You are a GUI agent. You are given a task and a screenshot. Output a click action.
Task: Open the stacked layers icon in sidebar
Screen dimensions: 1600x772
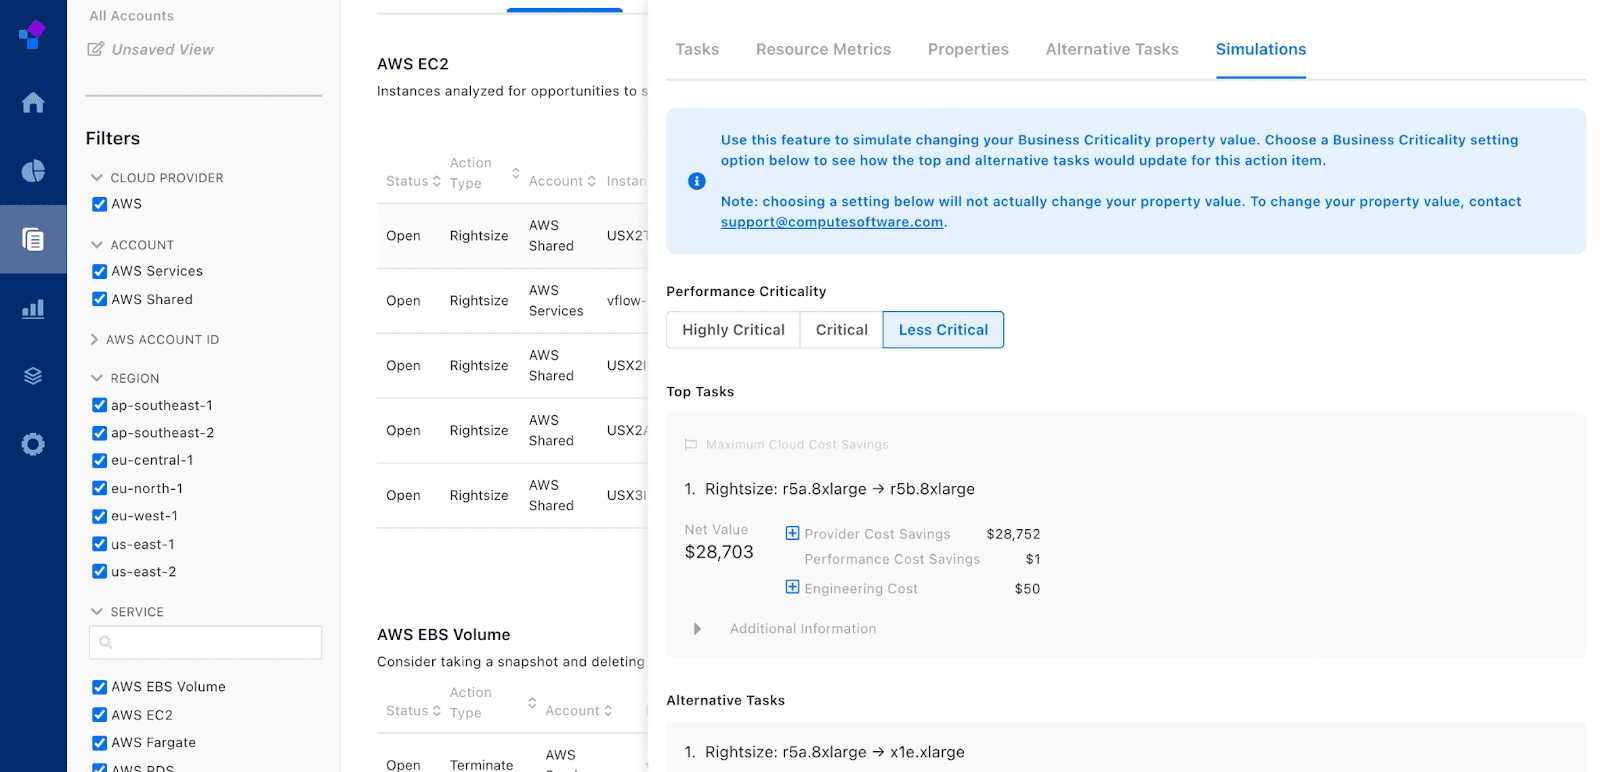click(33, 376)
